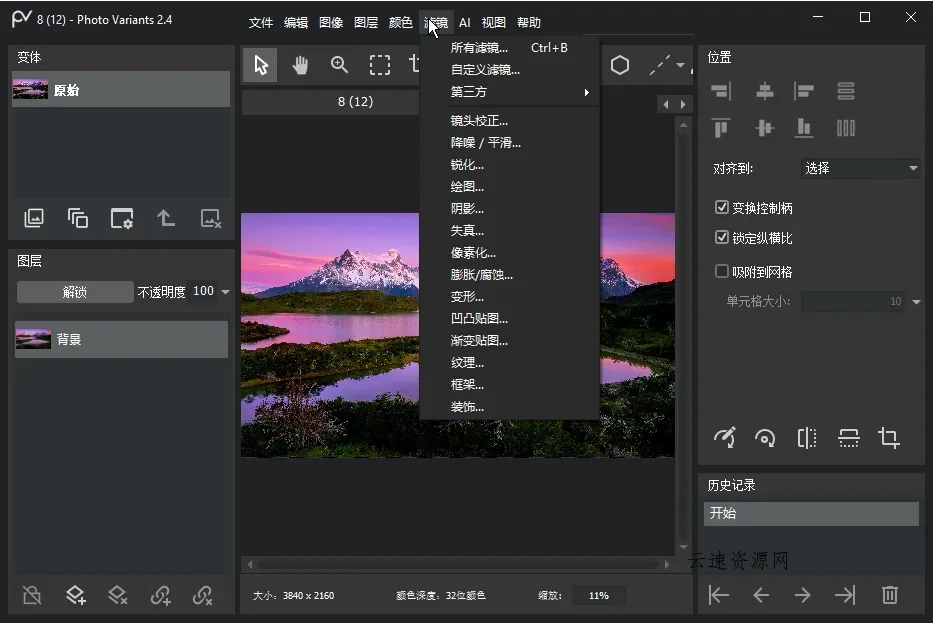933x623 pixels.
Task: Choose the zoom magnifier tool
Action: (339, 64)
